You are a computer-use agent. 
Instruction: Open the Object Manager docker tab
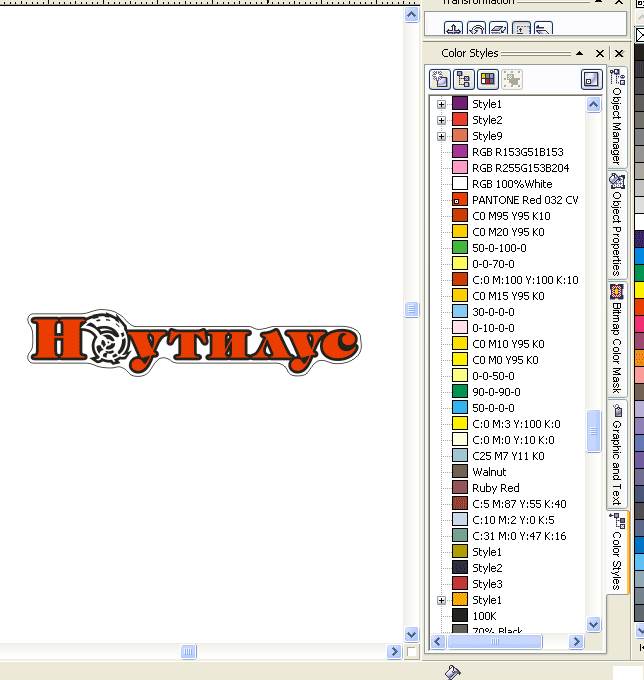tap(617, 117)
